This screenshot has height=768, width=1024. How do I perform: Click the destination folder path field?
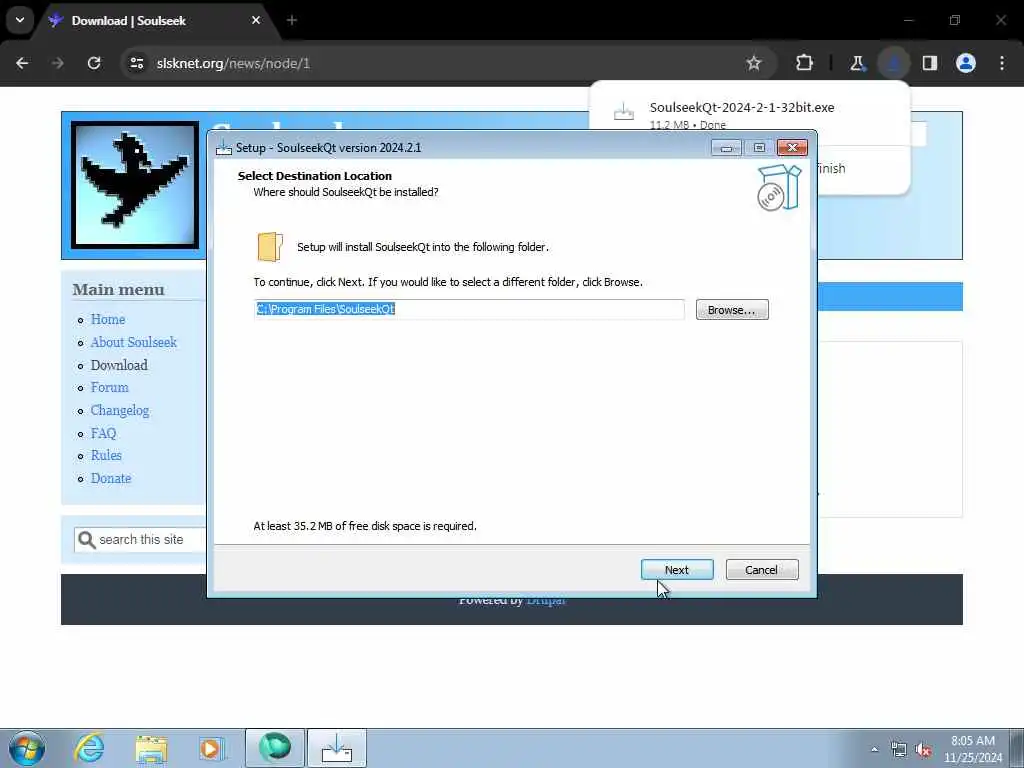point(469,309)
